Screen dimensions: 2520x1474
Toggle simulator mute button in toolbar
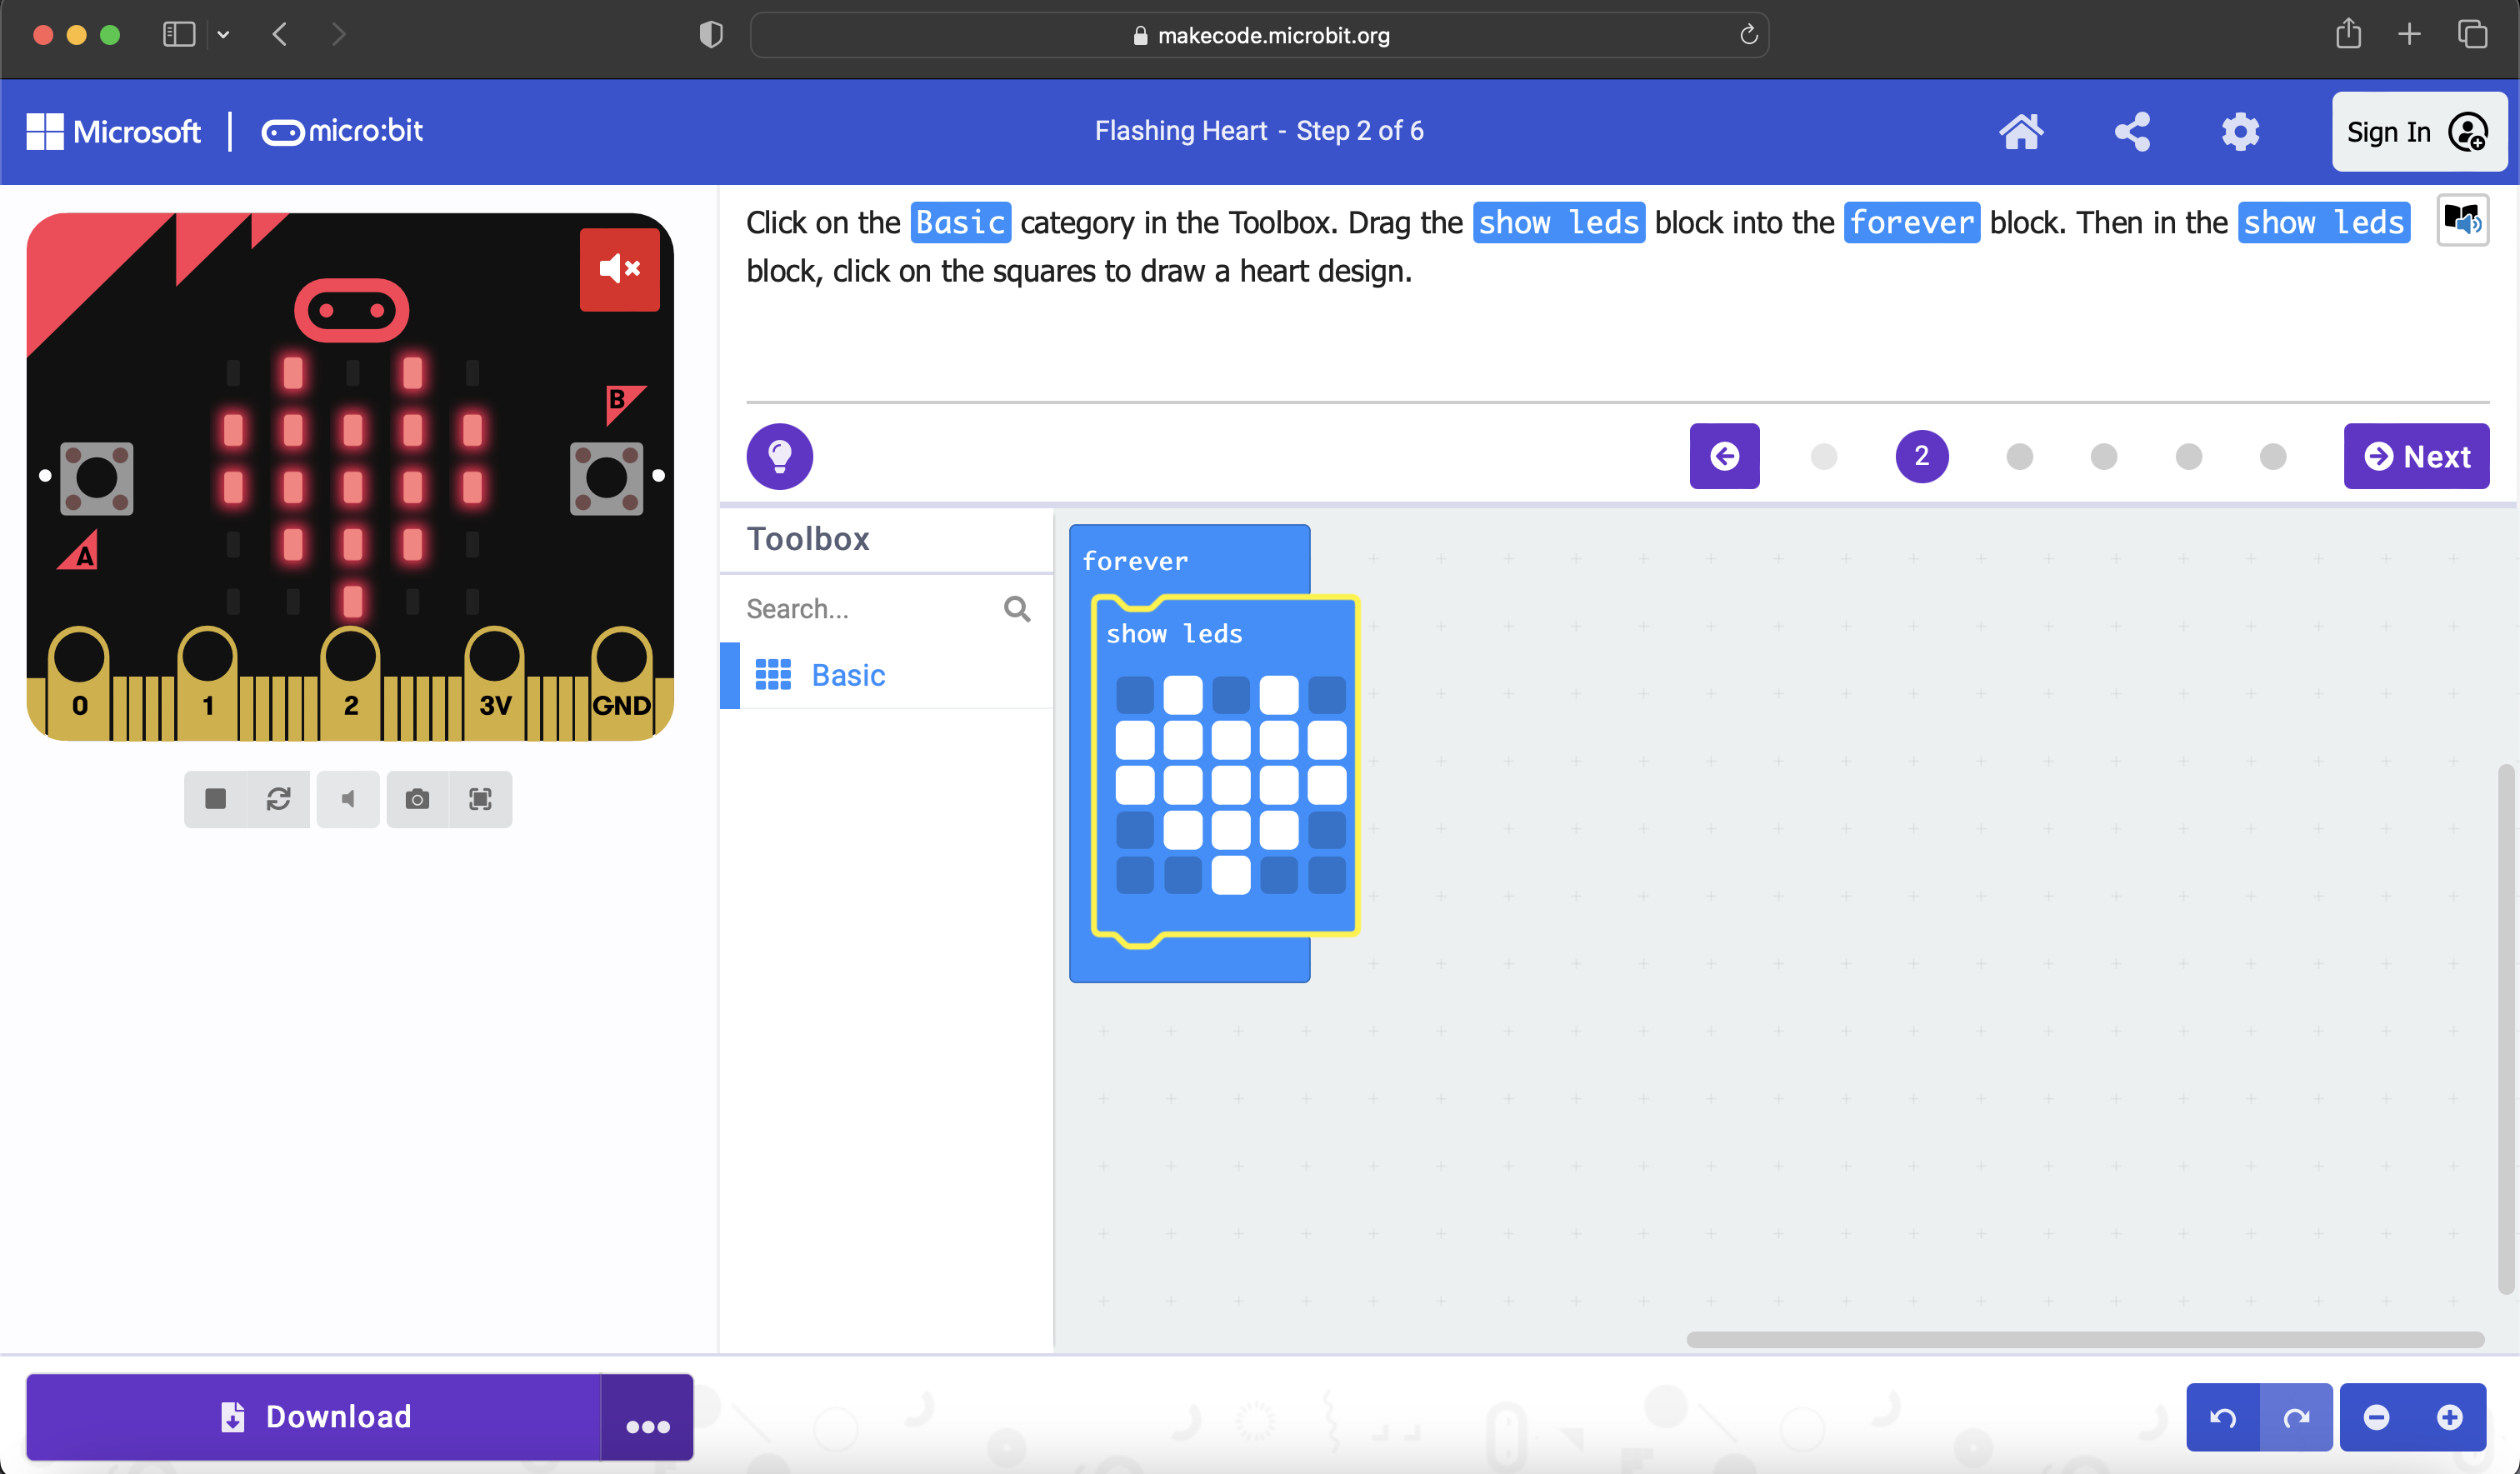(347, 799)
